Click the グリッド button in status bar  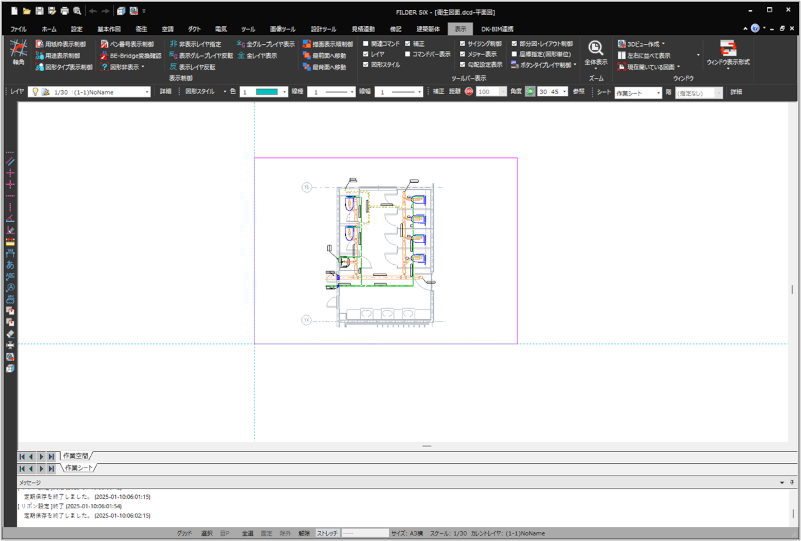point(184,534)
